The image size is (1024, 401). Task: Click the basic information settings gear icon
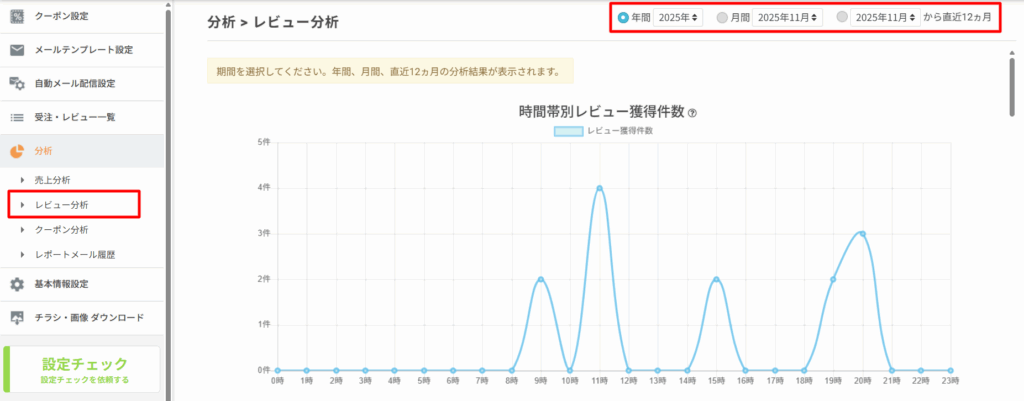click(17, 284)
